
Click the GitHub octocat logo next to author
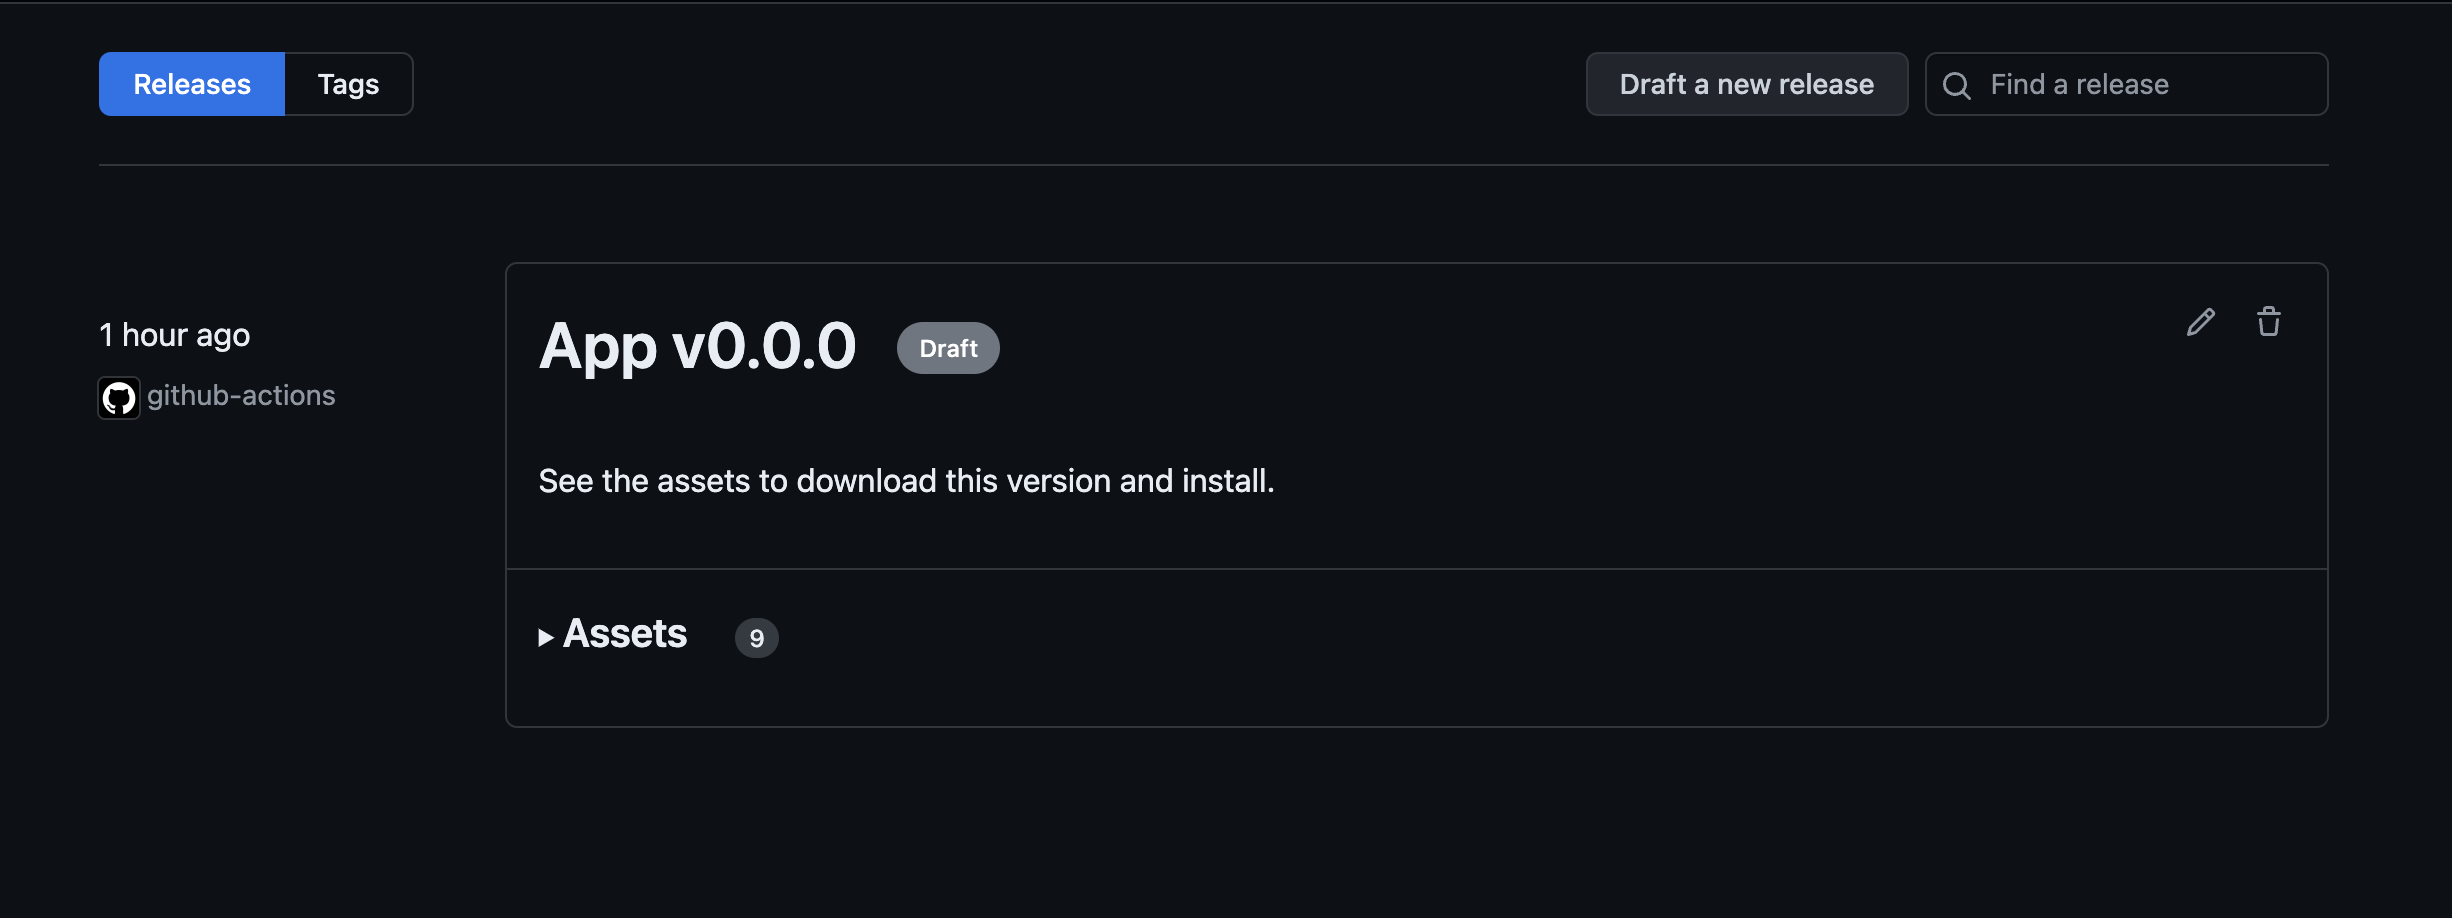tap(118, 396)
